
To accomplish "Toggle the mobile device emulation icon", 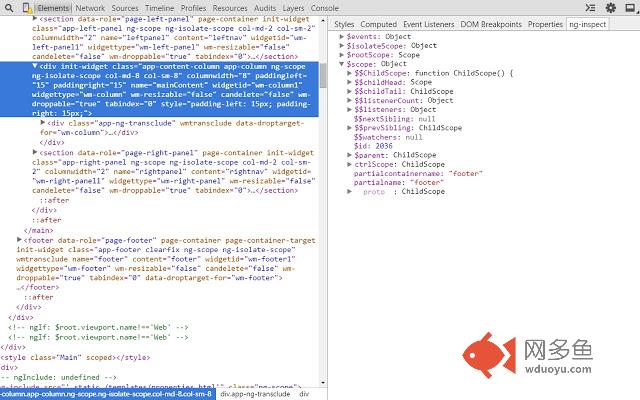I will (27, 8).
